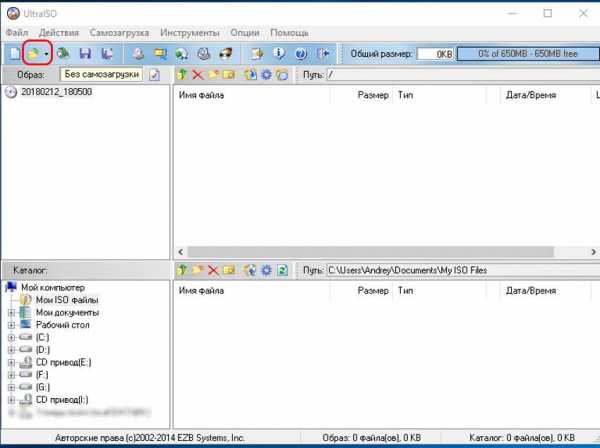Open an ISO file via the highlighted Open icon

[32, 53]
